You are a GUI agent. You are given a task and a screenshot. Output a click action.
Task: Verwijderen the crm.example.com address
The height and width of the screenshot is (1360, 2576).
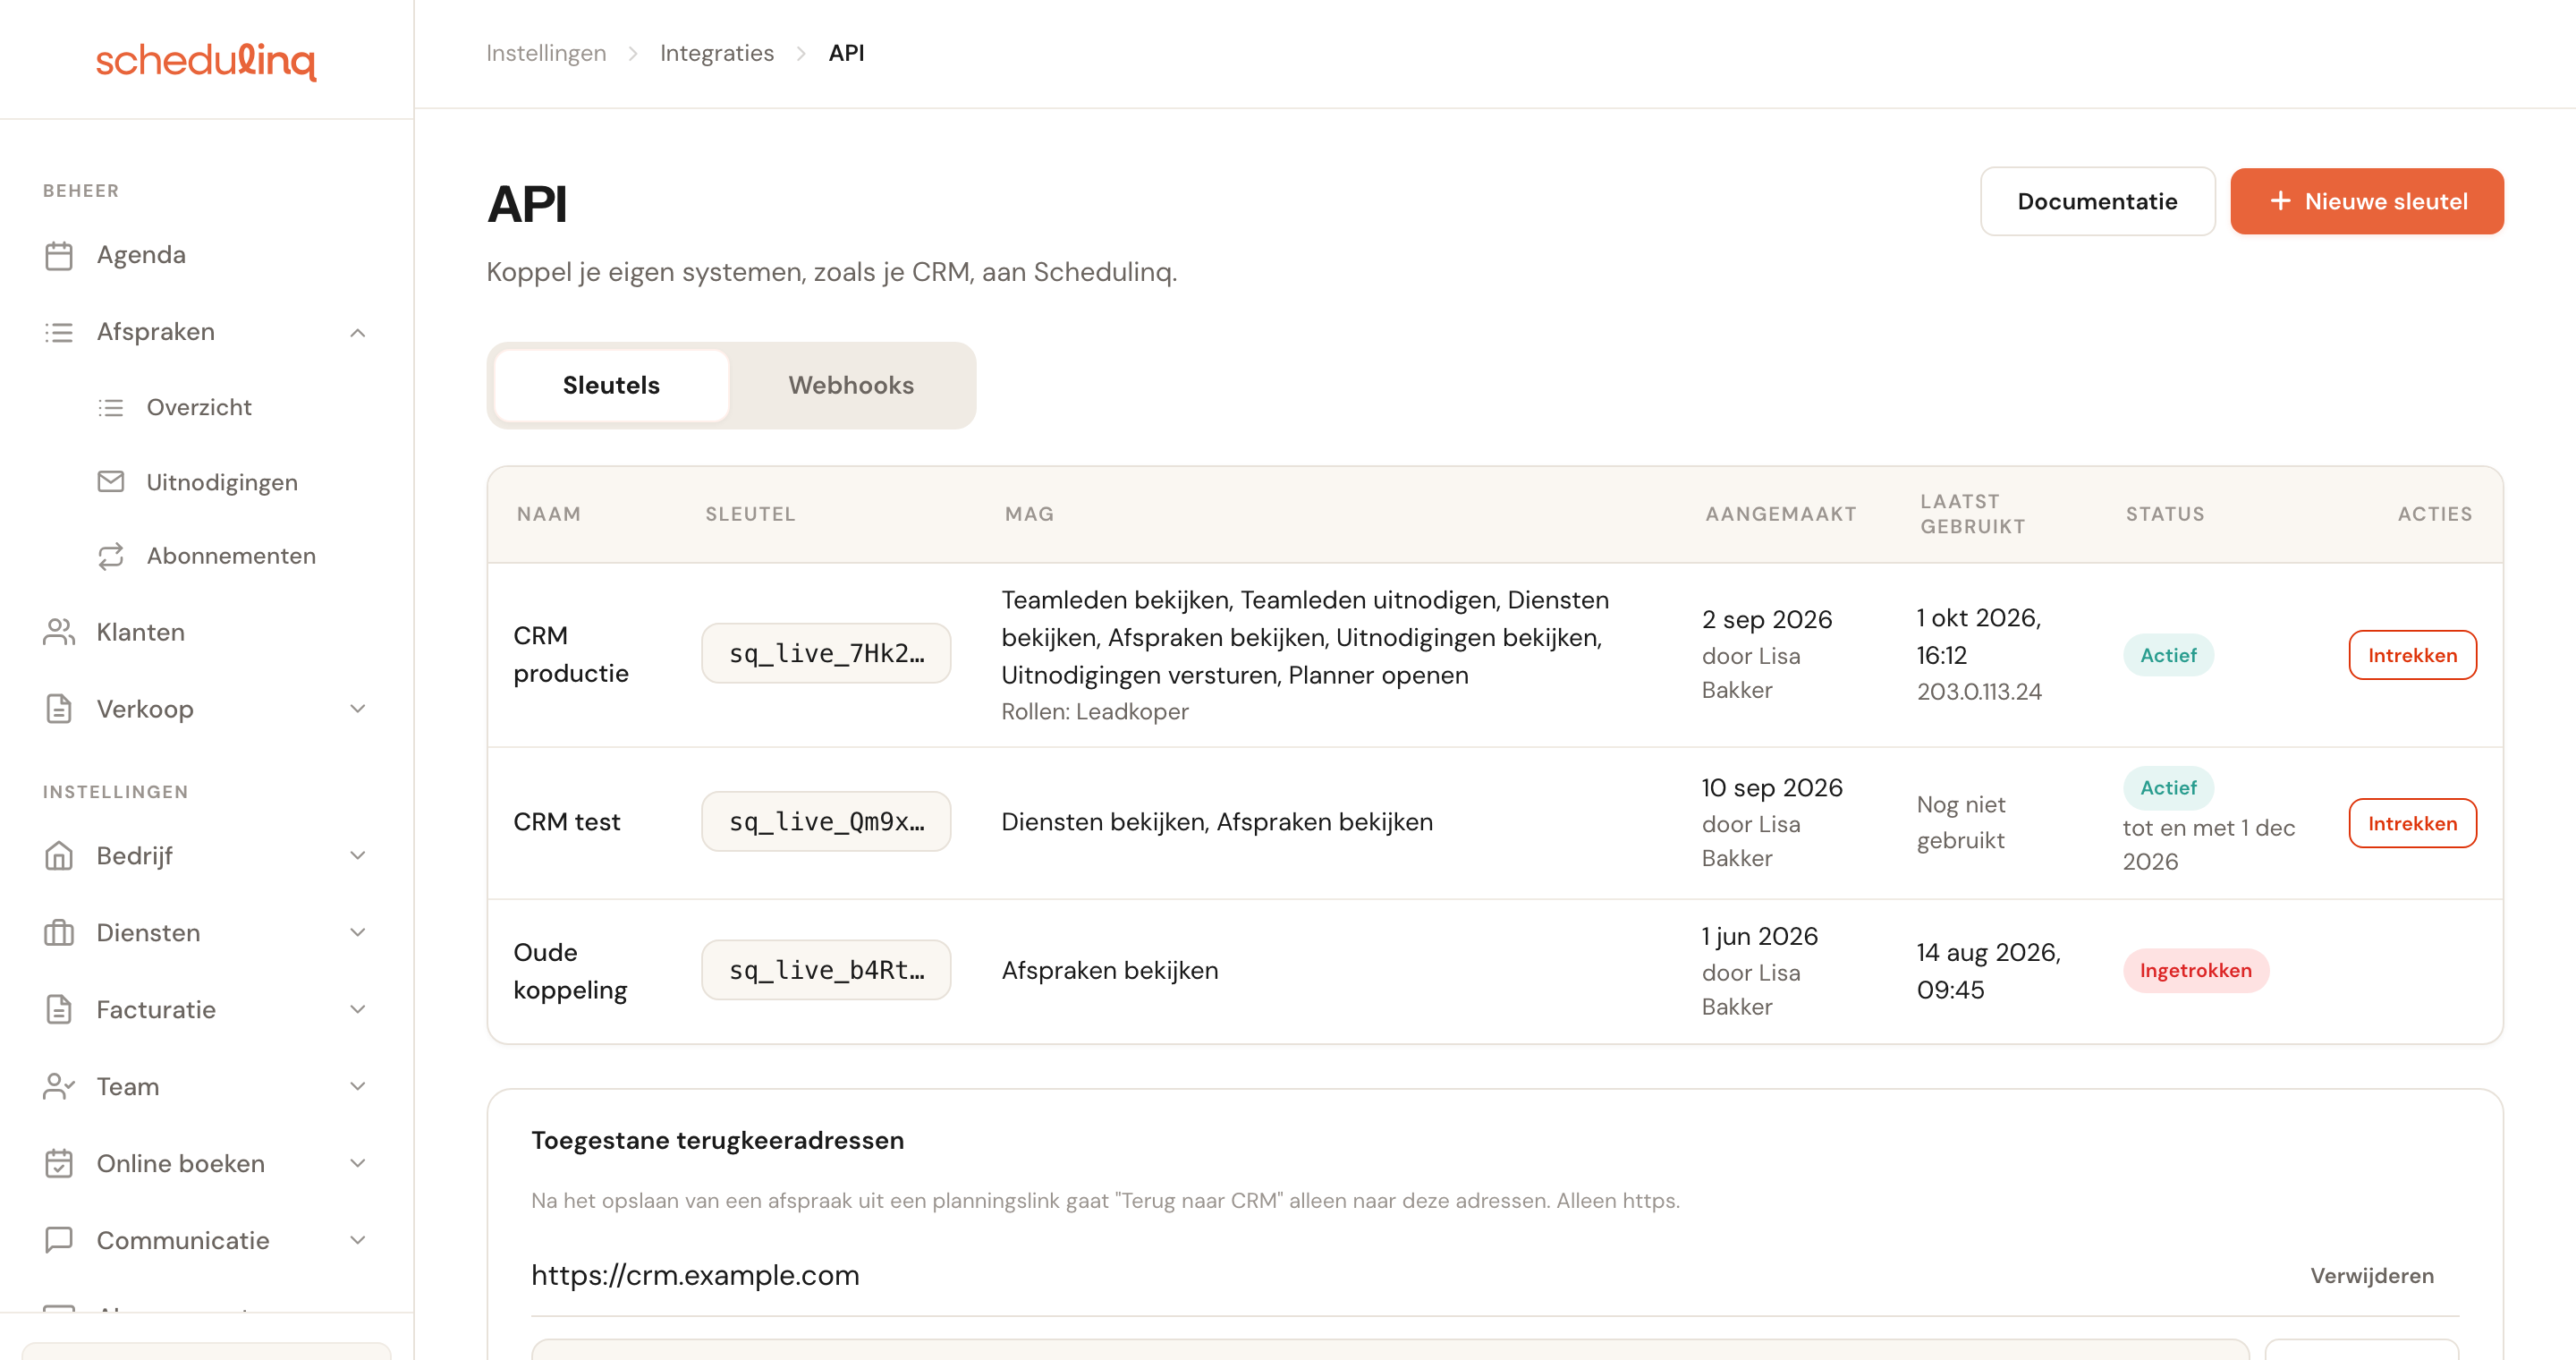[x=2372, y=1276]
